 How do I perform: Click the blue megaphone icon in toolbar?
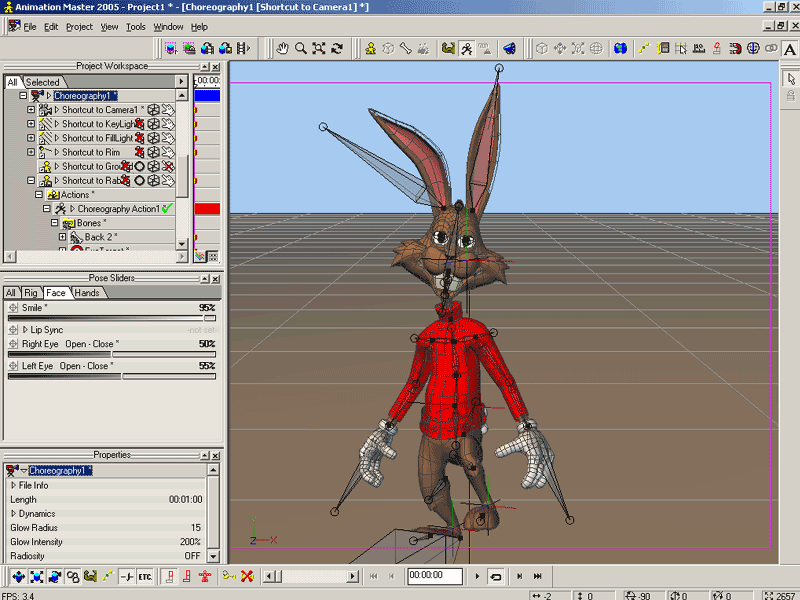click(509, 48)
